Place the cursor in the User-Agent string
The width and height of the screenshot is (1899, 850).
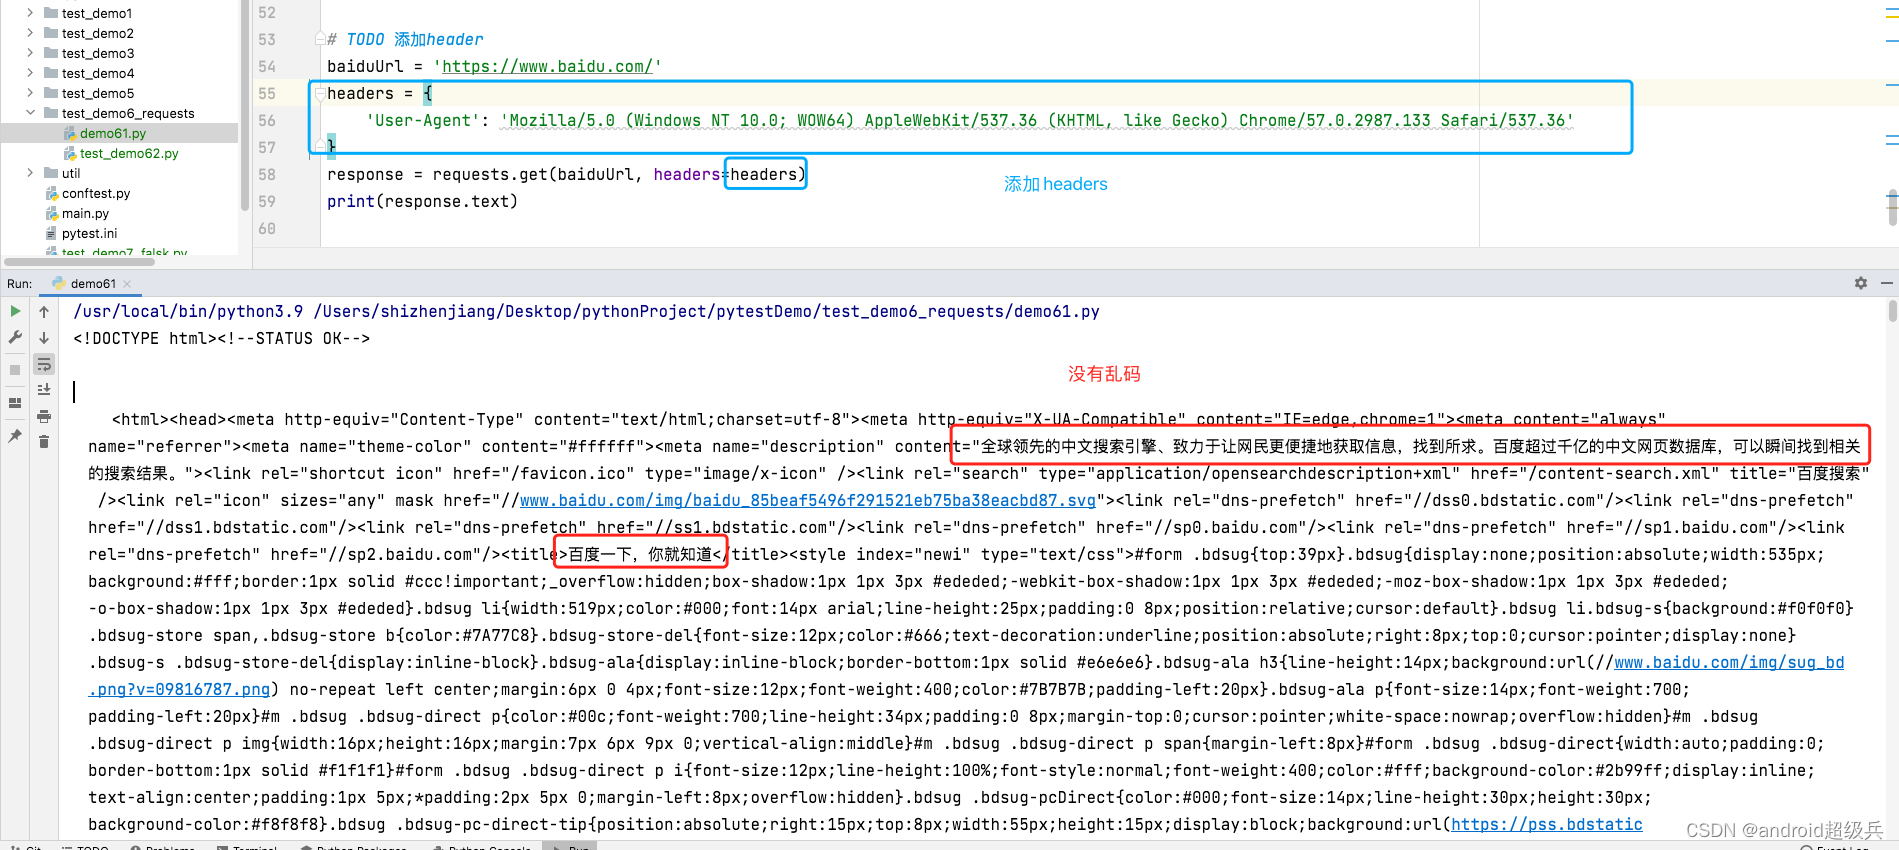[1037, 120]
